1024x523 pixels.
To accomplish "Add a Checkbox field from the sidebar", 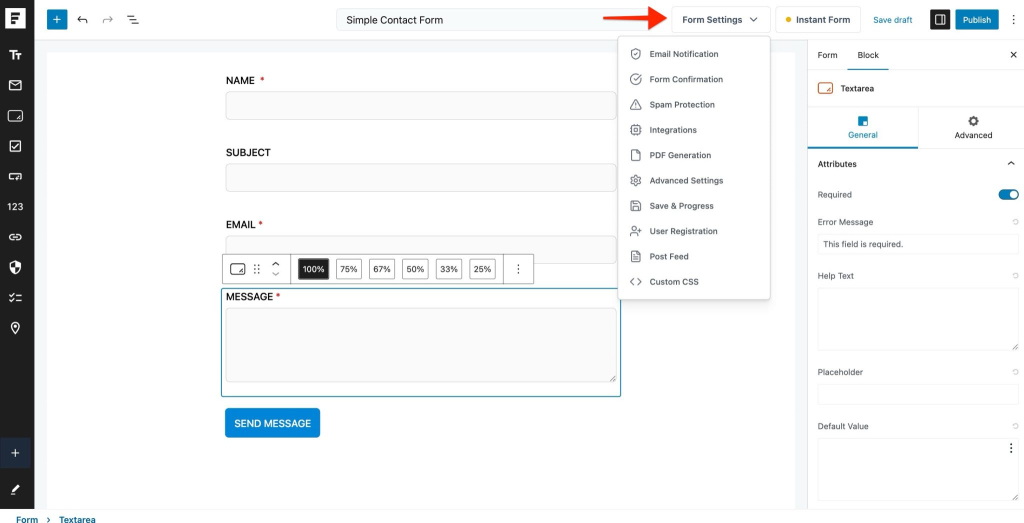I will (x=15, y=146).
